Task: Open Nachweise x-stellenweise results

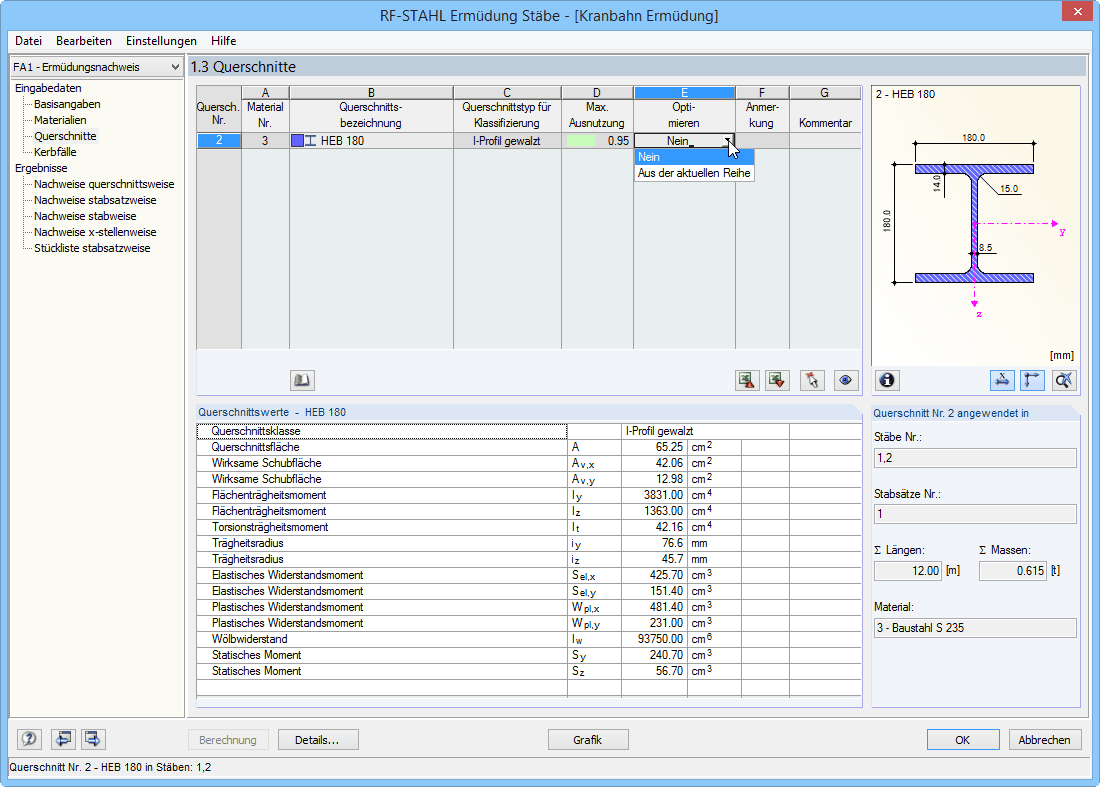Action: point(95,232)
